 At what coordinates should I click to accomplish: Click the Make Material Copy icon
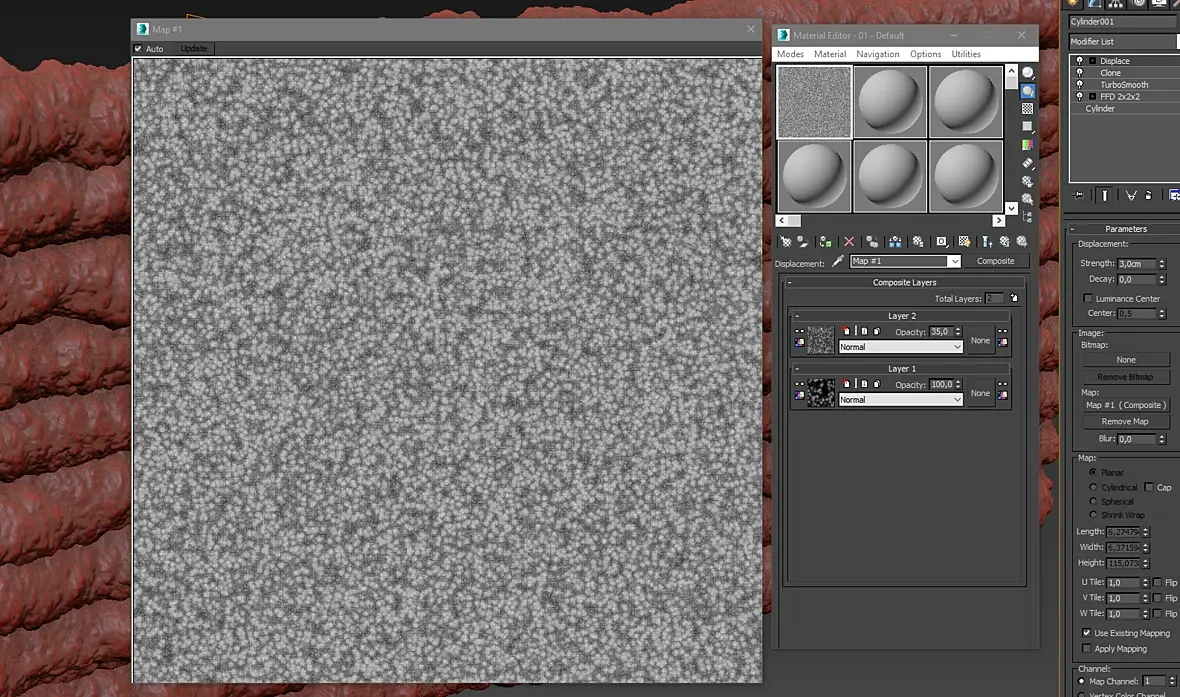coord(872,242)
